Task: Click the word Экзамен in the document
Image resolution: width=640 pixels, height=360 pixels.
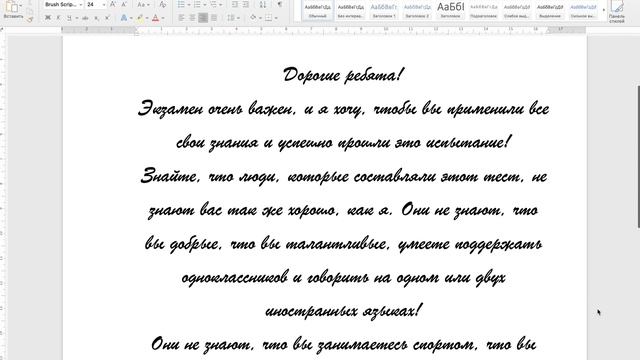Action: point(170,109)
